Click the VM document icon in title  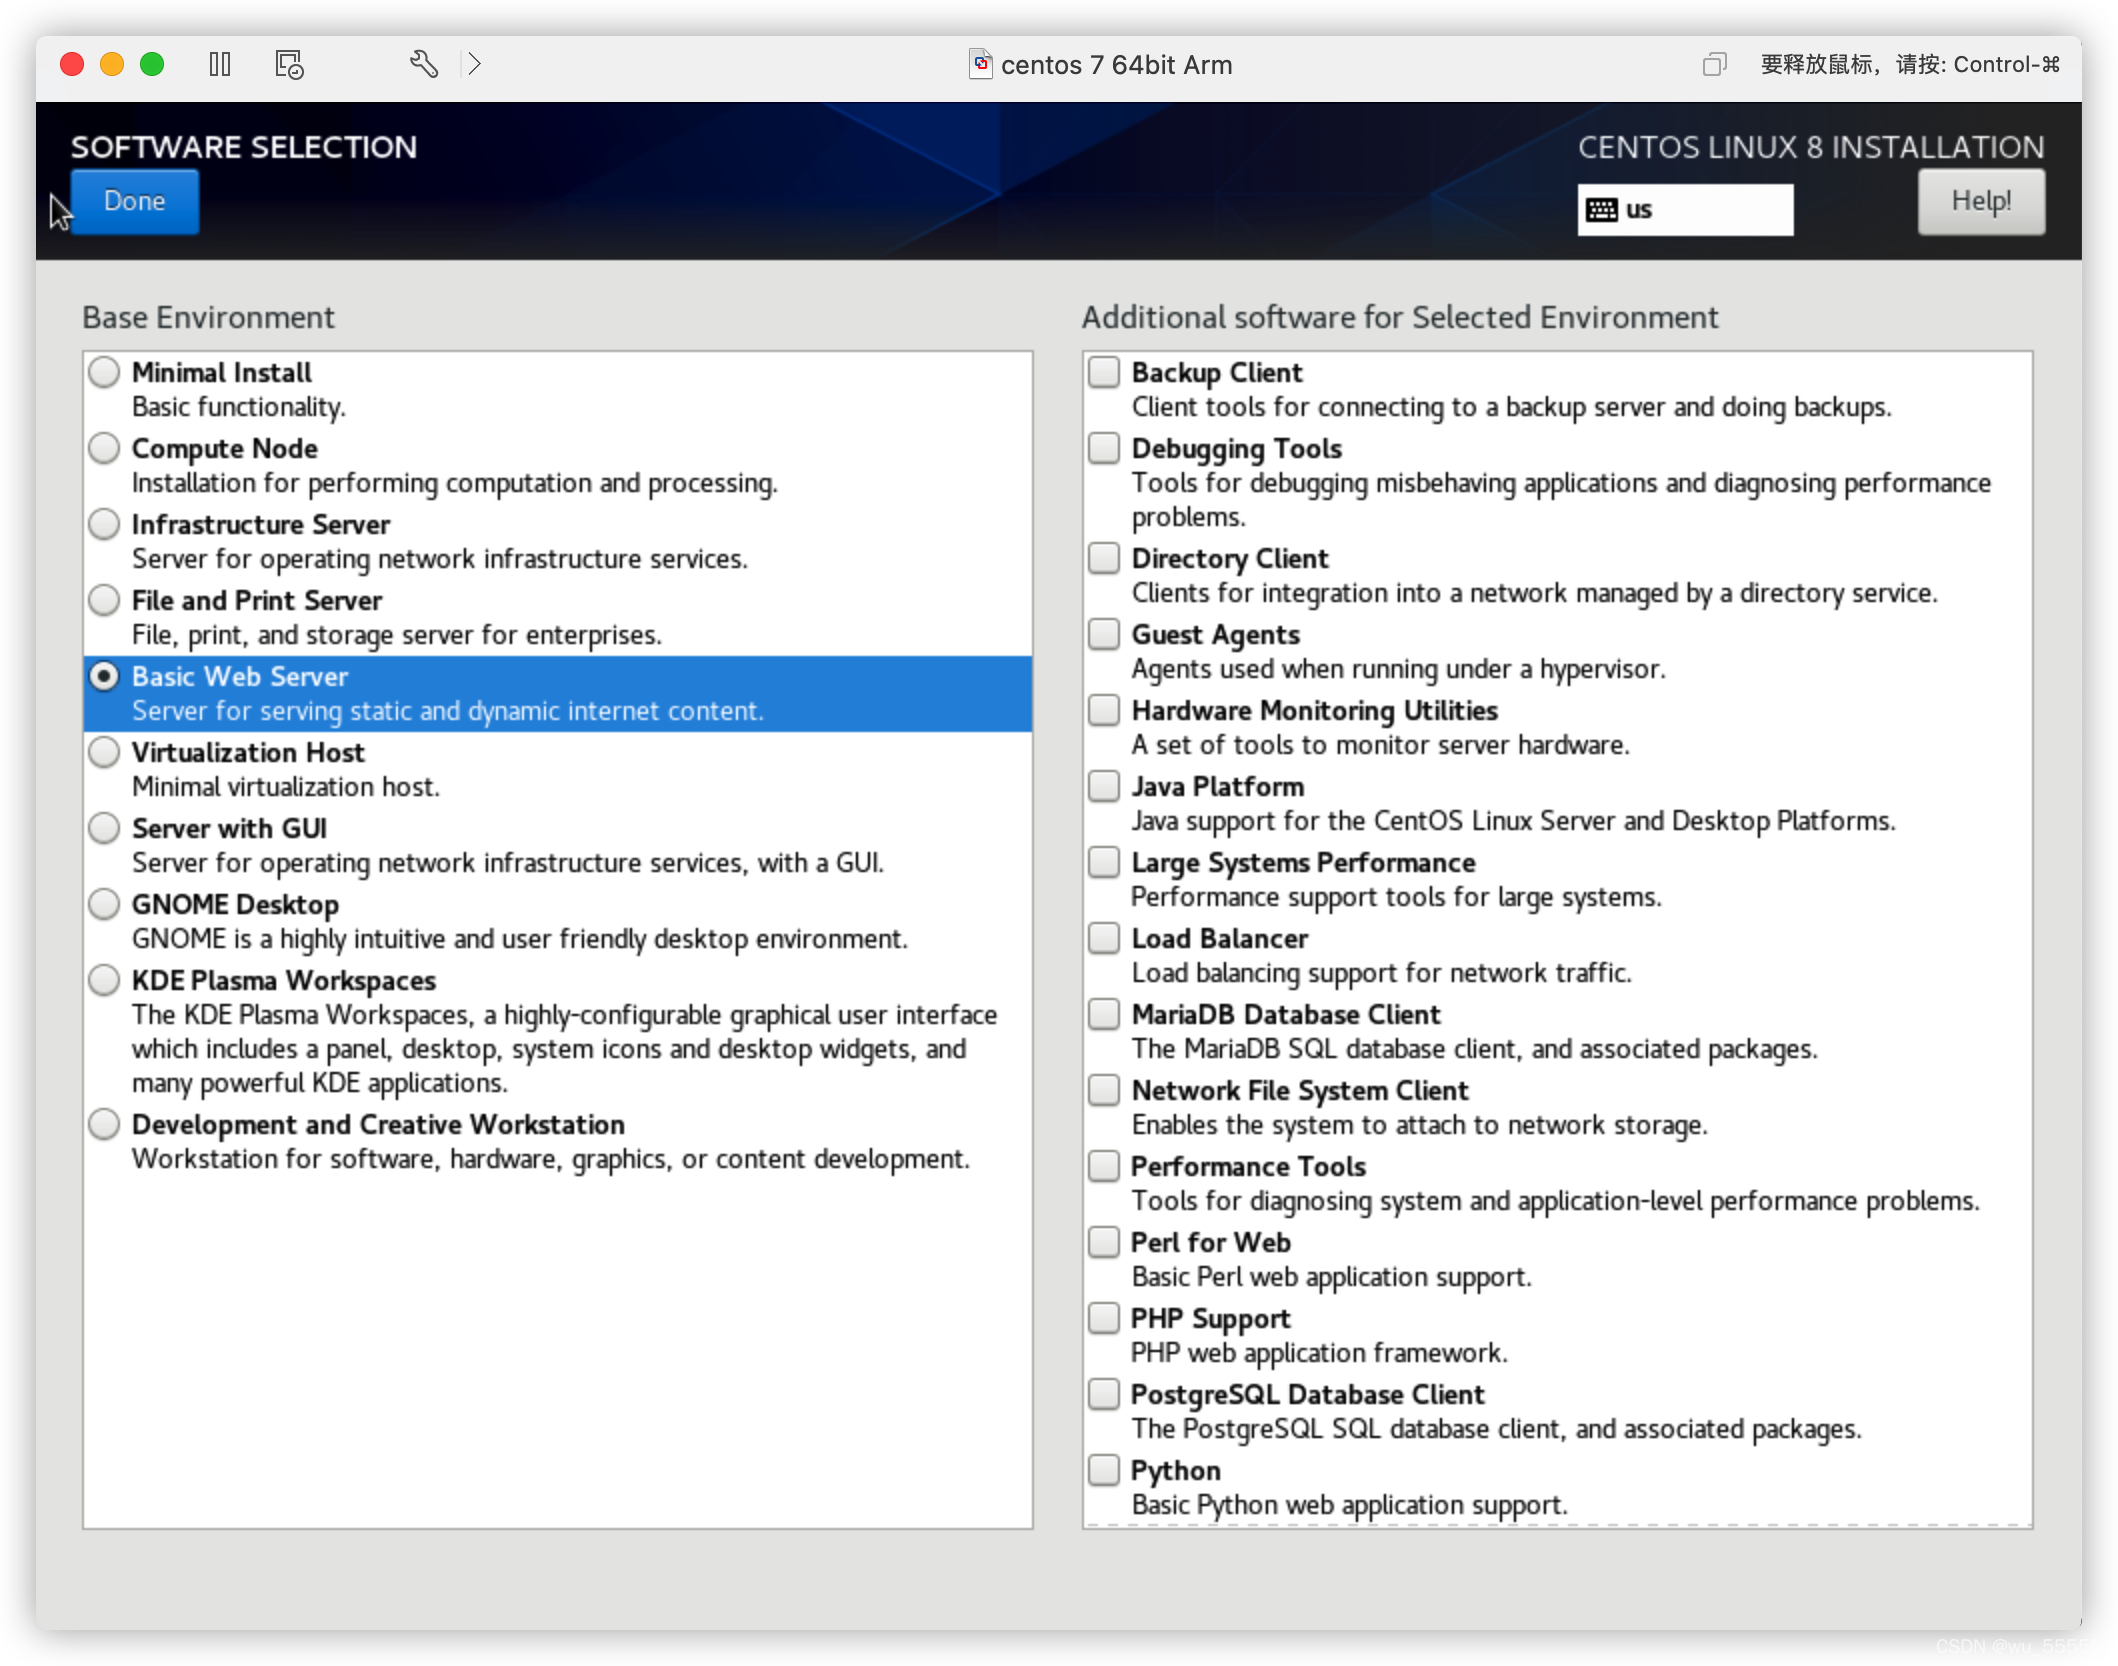[x=980, y=65]
